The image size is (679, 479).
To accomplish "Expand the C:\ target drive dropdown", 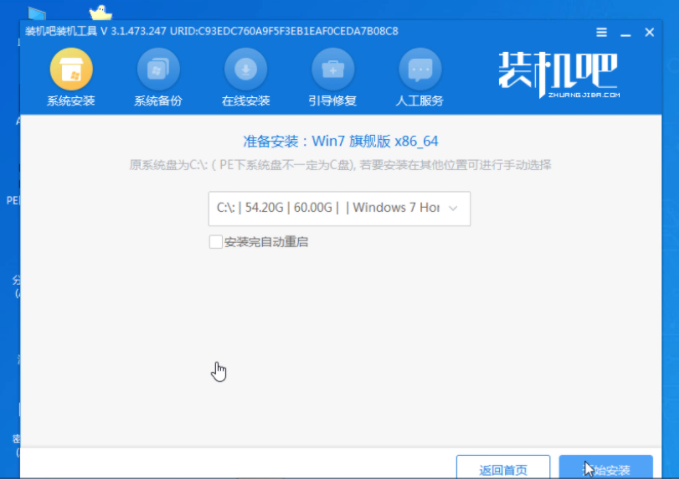I will (x=338, y=208).
